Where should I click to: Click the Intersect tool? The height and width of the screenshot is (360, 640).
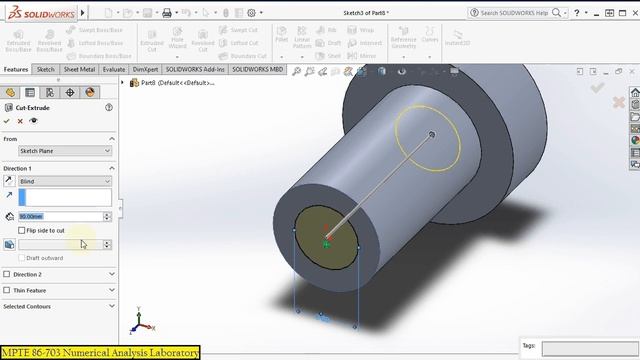pyautogui.click(x=364, y=43)
